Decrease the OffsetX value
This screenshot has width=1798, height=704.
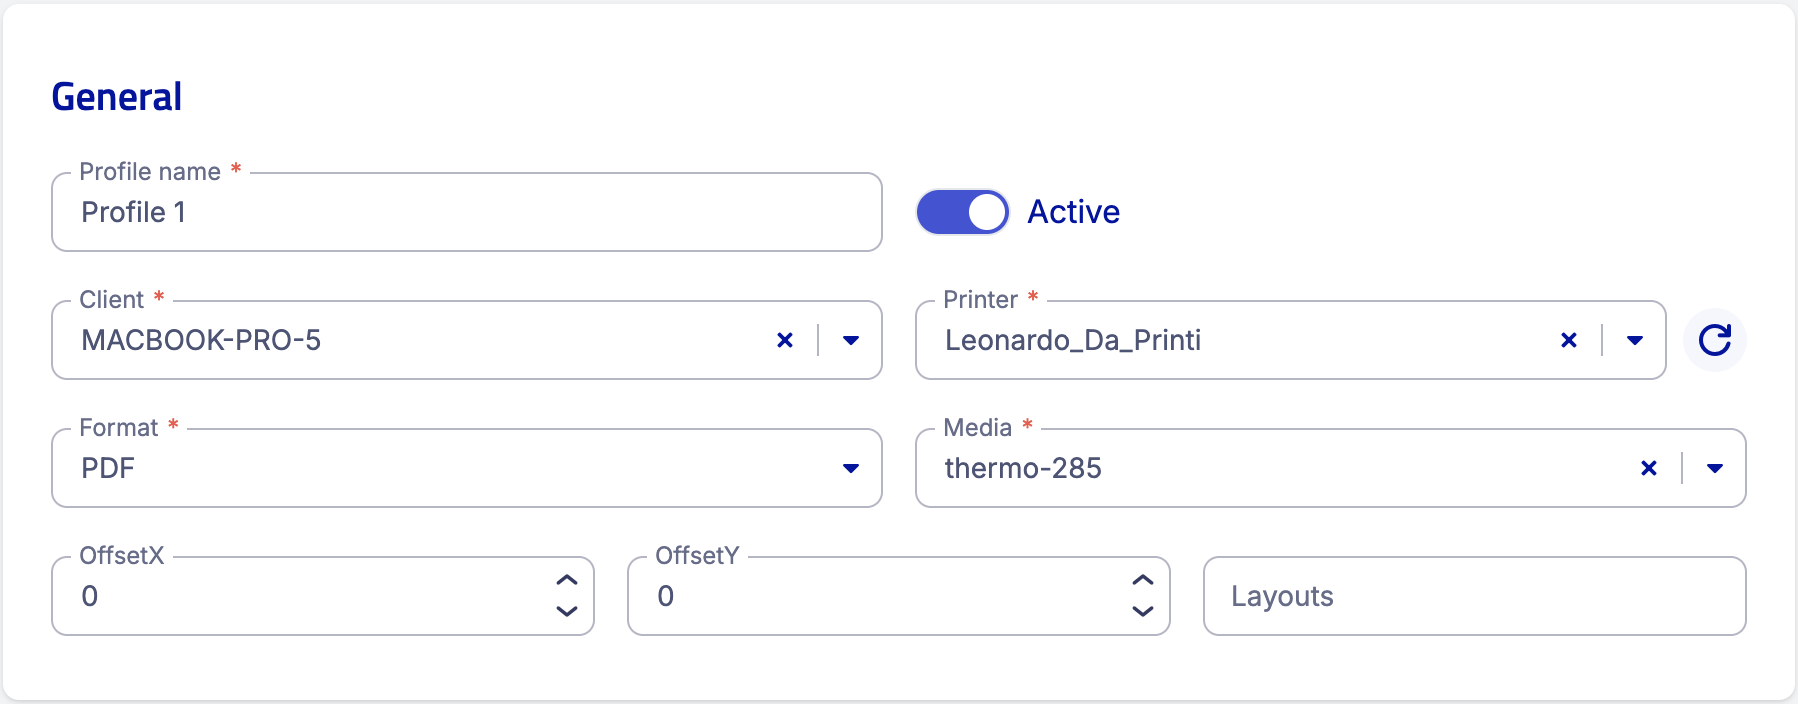tap(567, 611)
